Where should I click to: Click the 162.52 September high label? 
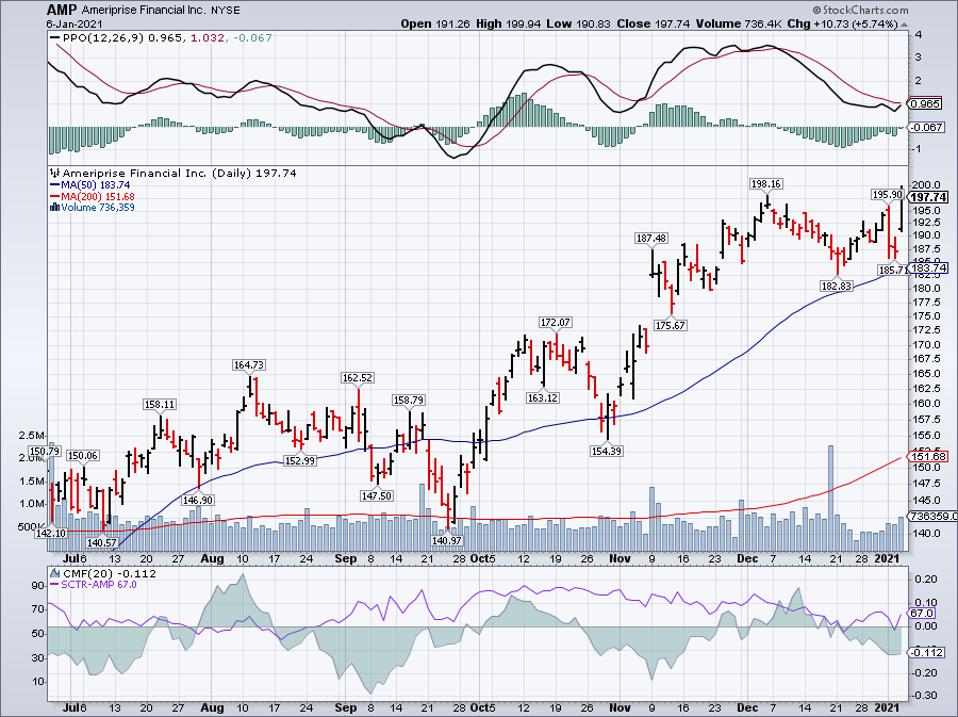tap(357, 378)
